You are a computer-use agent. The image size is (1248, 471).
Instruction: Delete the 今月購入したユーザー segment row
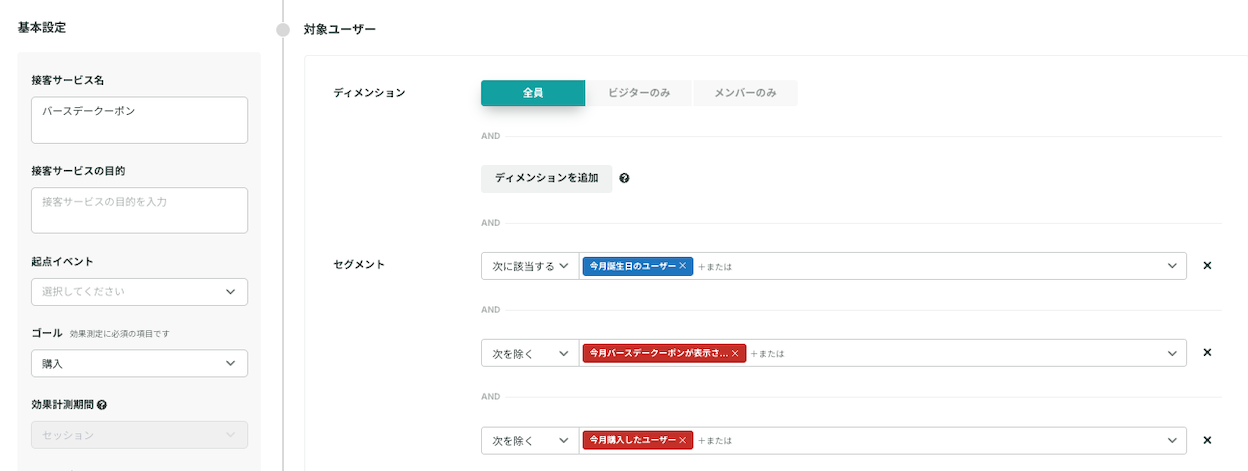[1207, 440]
